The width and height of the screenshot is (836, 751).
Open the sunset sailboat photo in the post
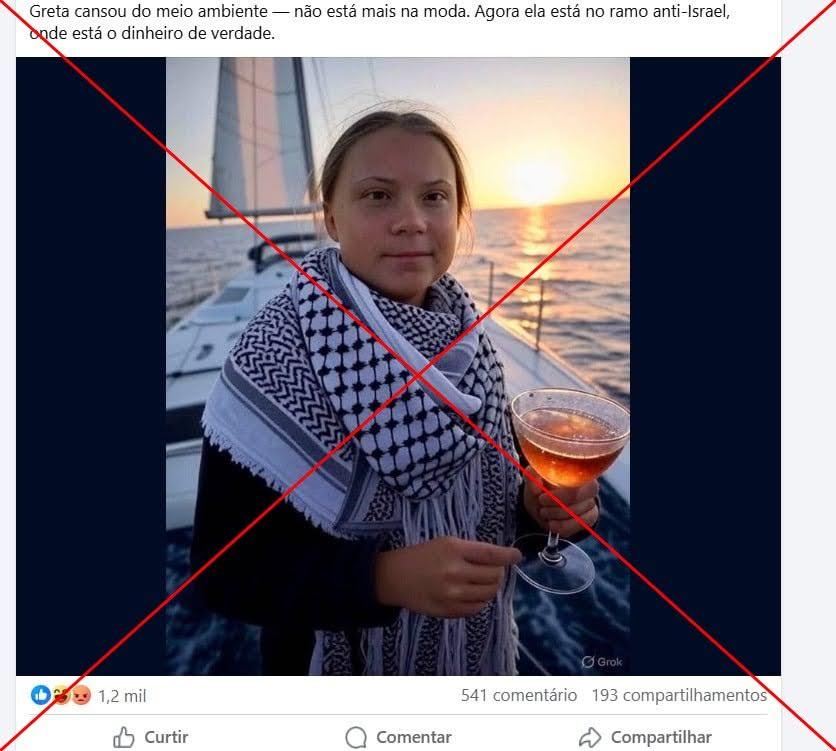(x=398, y=366)
